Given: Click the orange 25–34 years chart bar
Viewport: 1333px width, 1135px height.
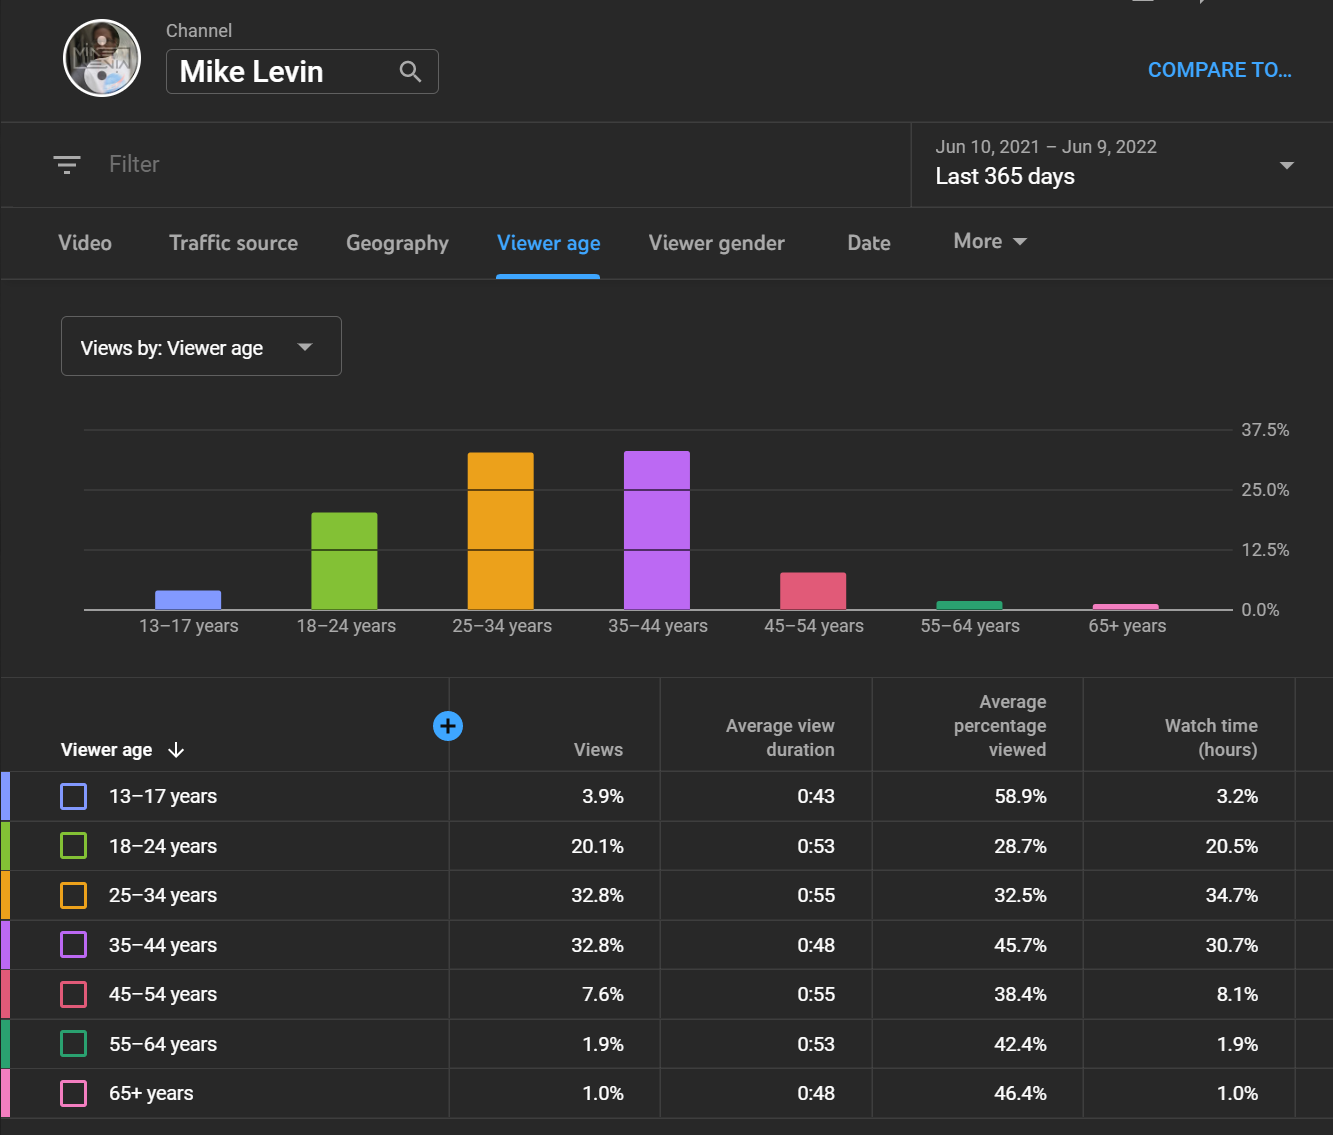Looking at the screenshot, I should pos(501,531).
